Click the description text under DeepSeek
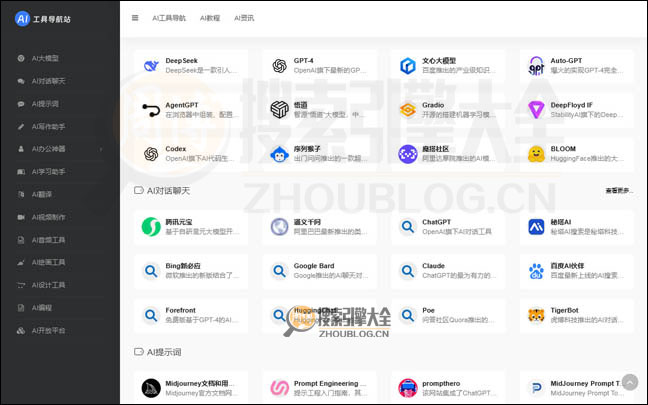 202,71
